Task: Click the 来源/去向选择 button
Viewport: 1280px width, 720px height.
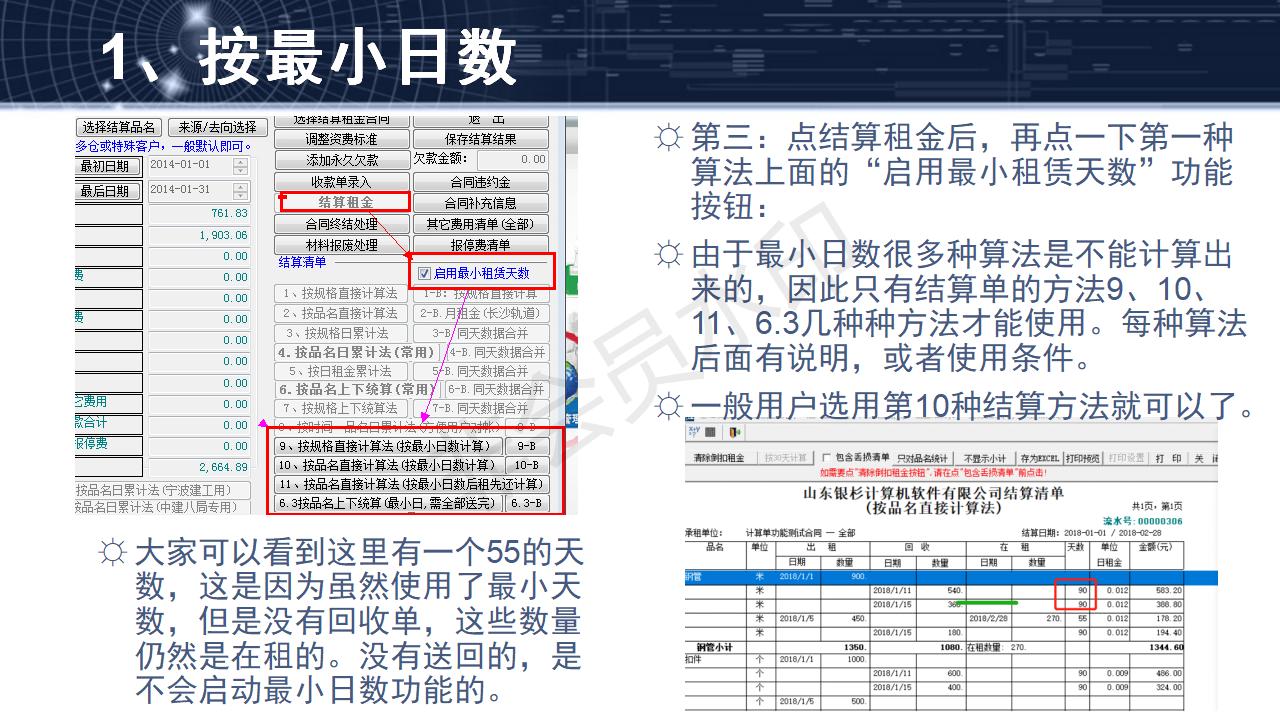Action: (220, 127)
